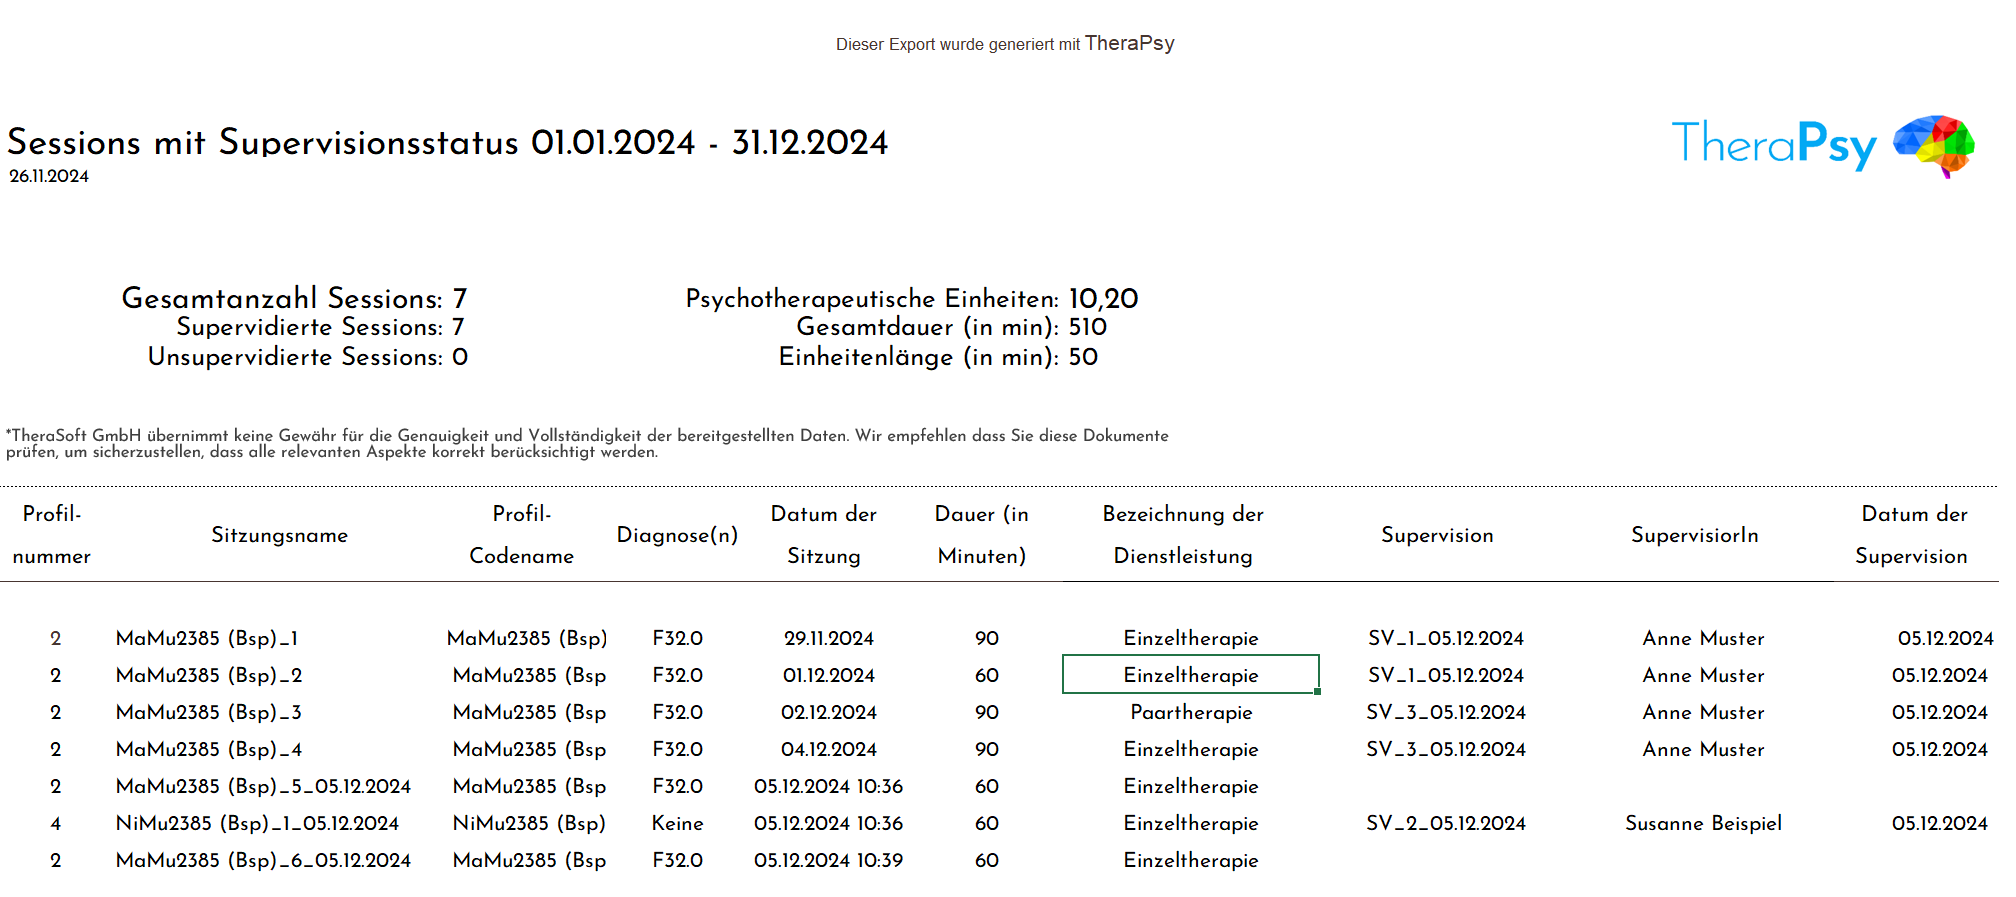The width and height of the screenshot is (2016, 897).
Task: Click the 'Profil-Codename' column header
Action: tap(522, 535)
